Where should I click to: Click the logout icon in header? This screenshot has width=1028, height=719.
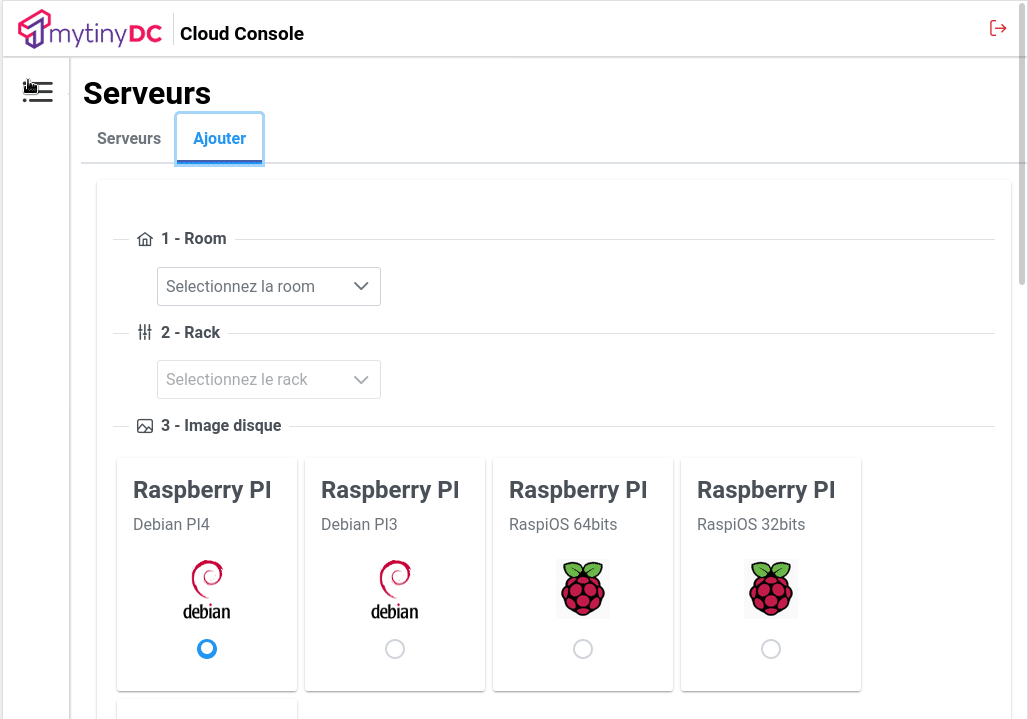point(998,28)
